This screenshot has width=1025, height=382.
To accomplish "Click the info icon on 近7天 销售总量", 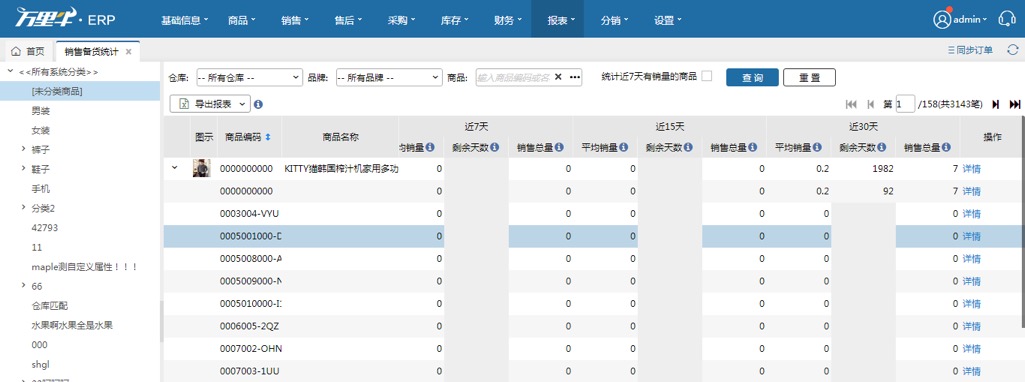I will click(559, 148).
